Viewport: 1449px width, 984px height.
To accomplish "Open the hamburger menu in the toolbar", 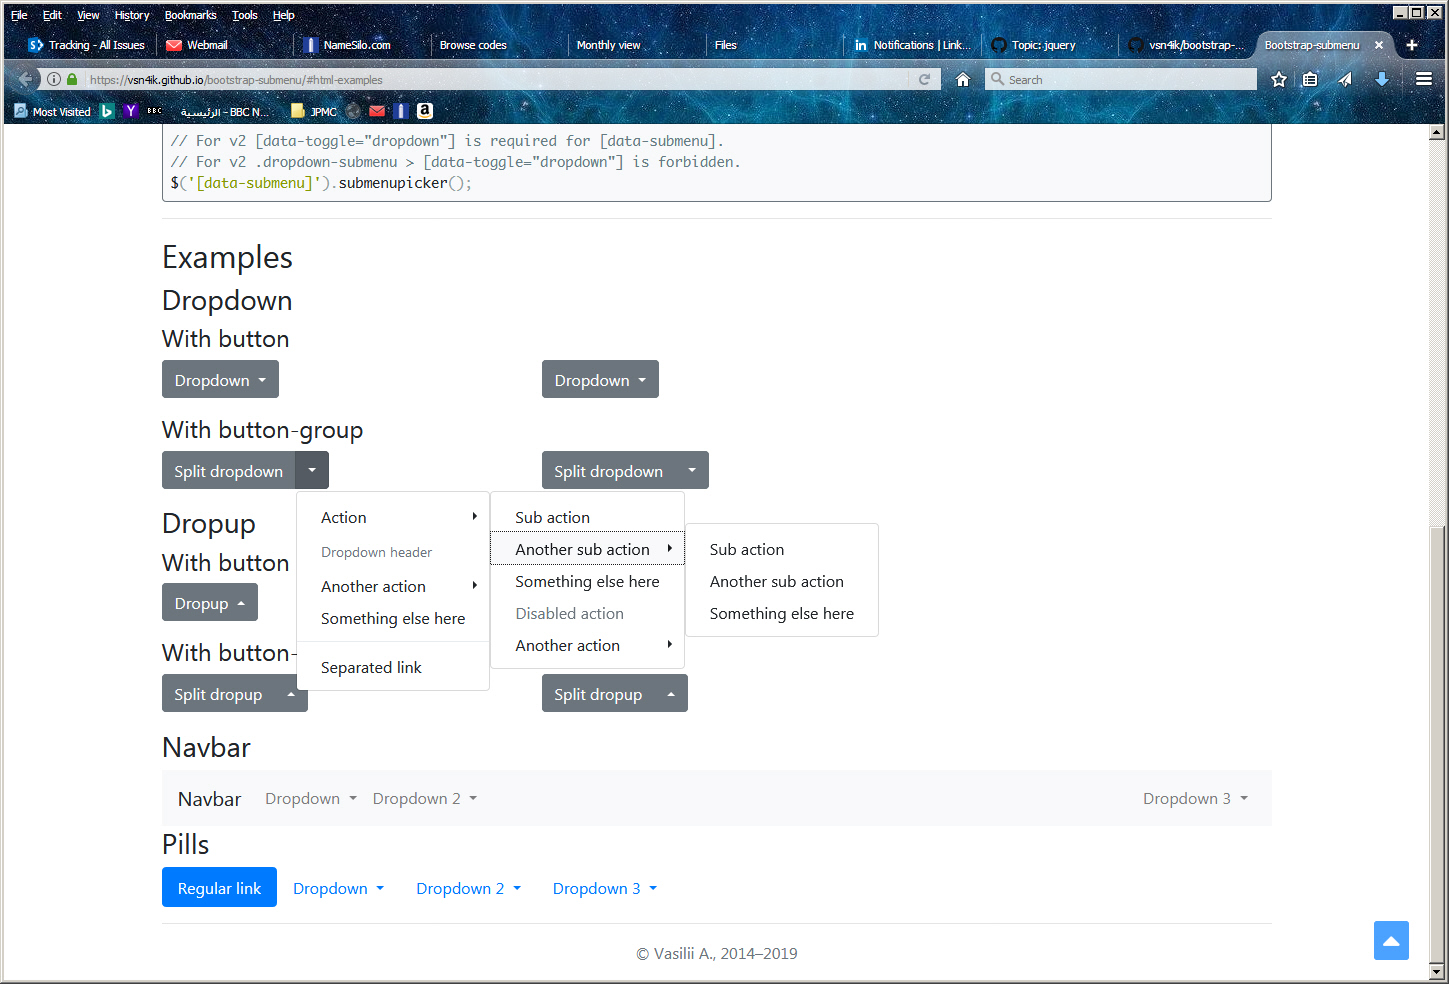I will pos(1424,80).
